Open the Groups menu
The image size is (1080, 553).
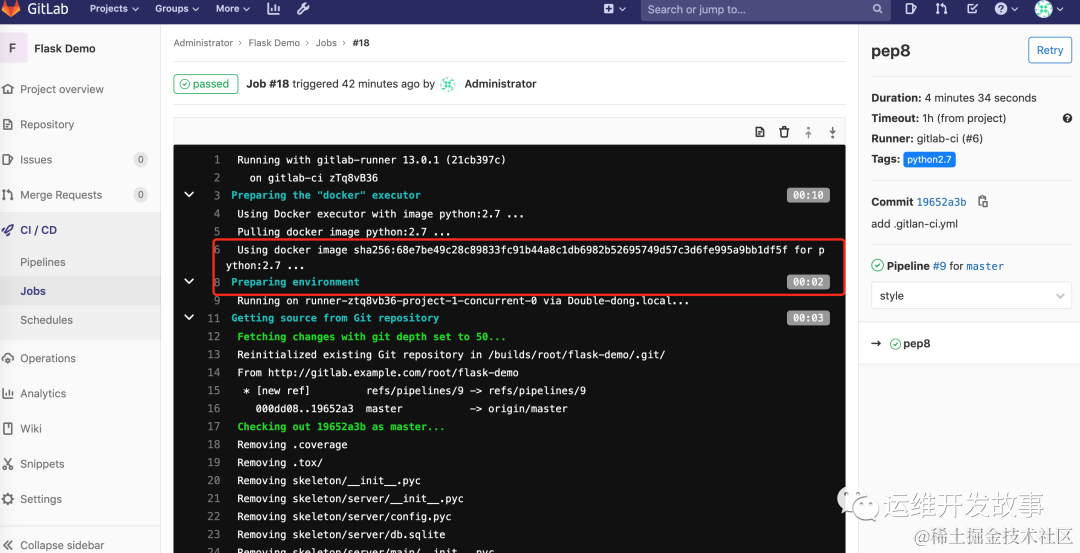point(177,9)
